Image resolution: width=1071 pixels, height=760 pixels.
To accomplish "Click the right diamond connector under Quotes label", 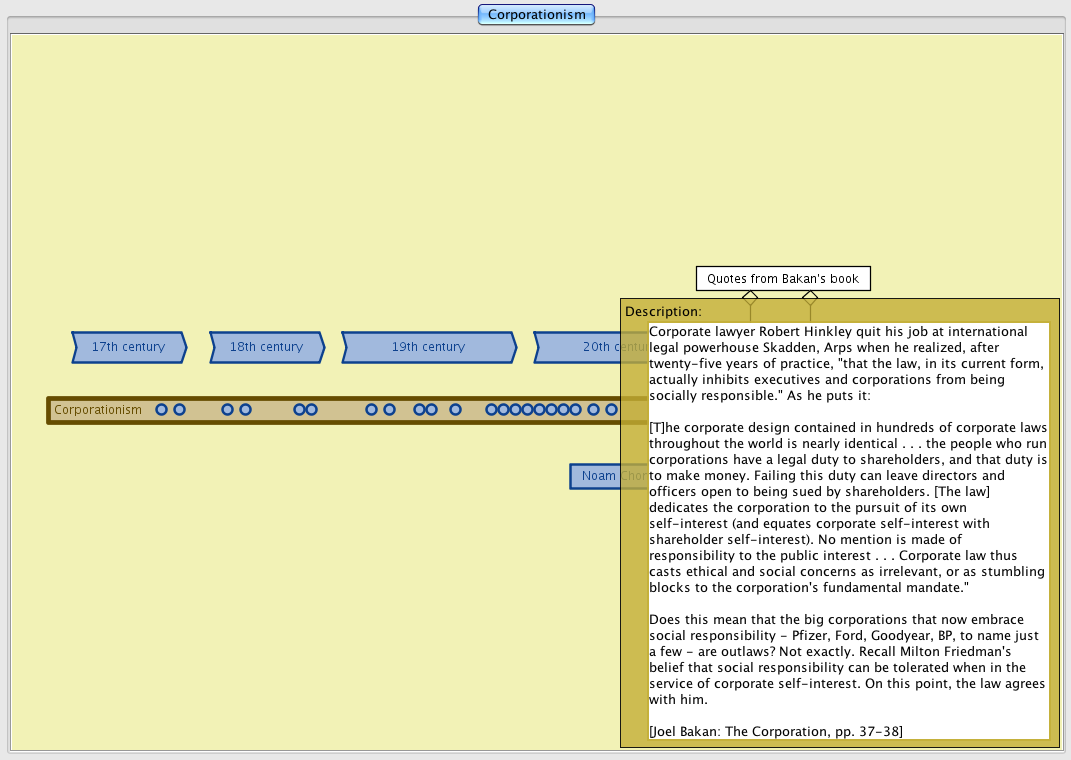I will click(810, 297).
